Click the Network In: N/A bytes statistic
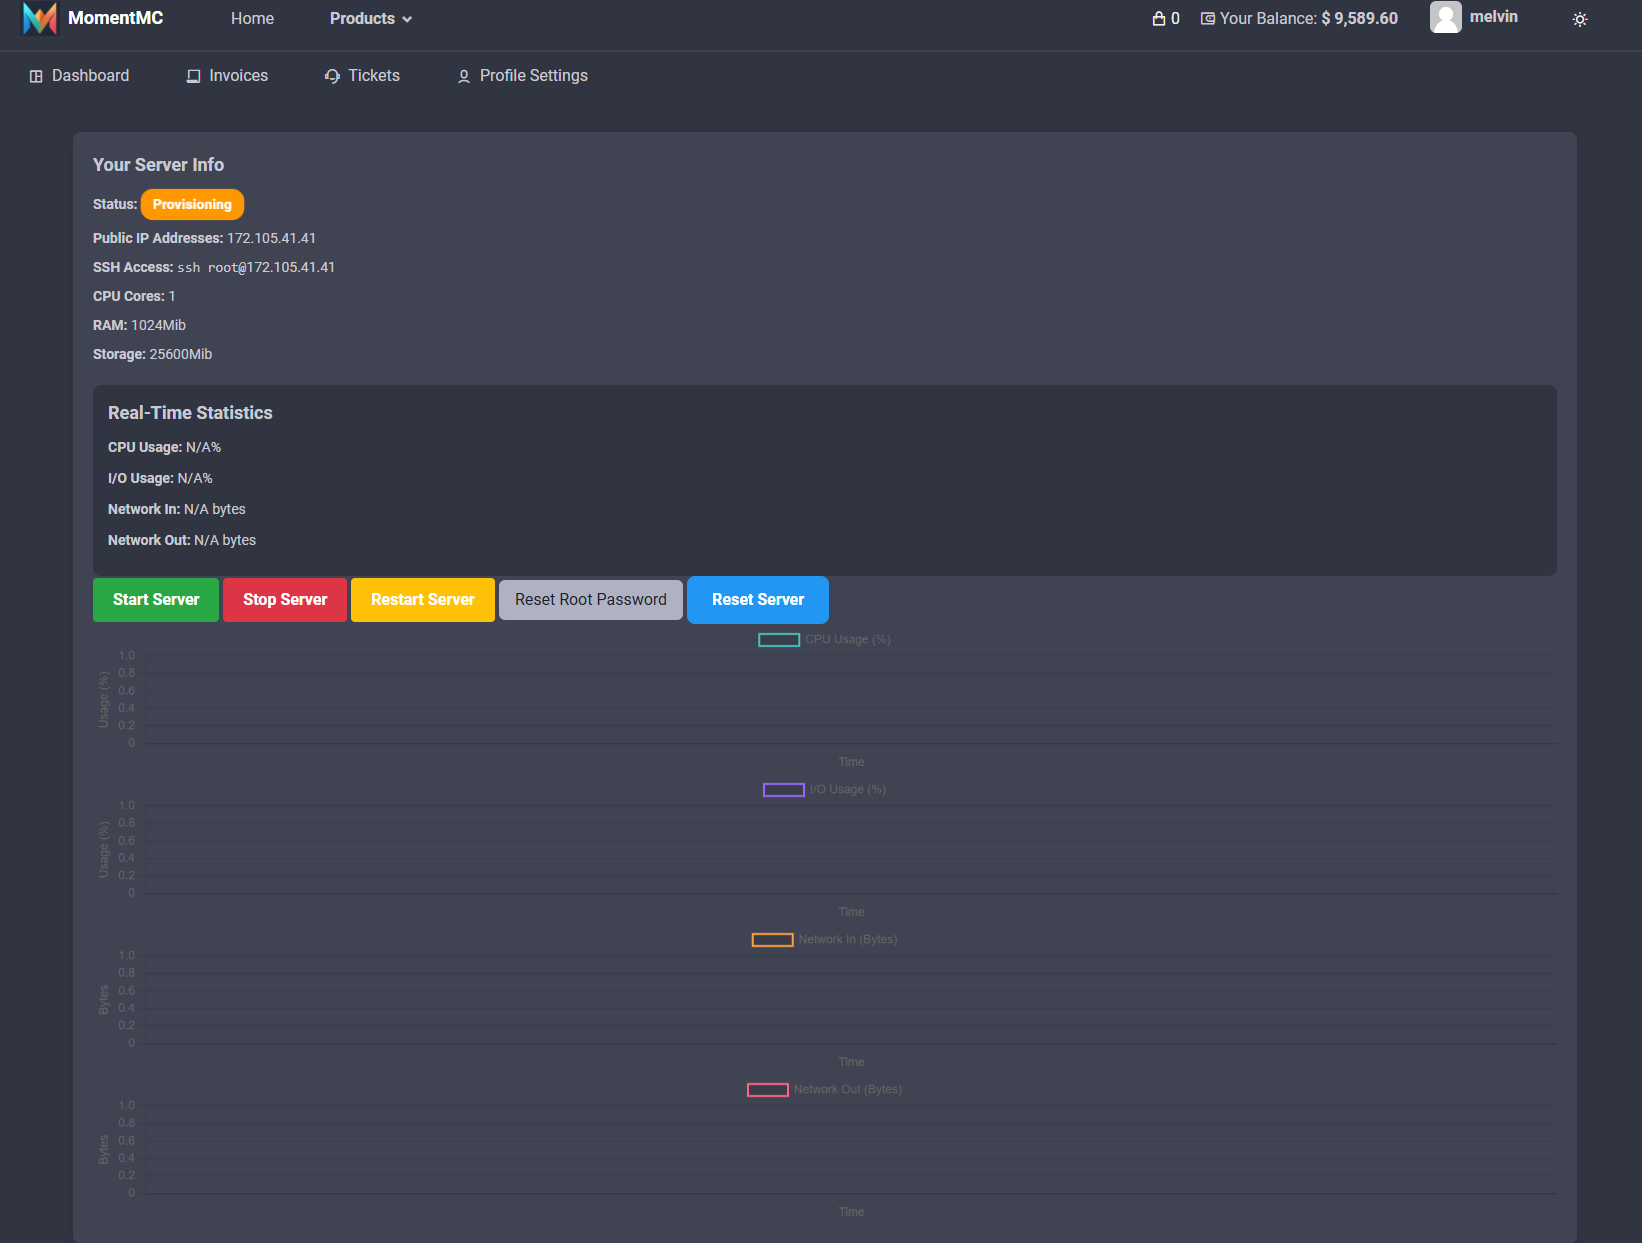The height and width of the screenshot is (1243, 1642). click(177, 509)
